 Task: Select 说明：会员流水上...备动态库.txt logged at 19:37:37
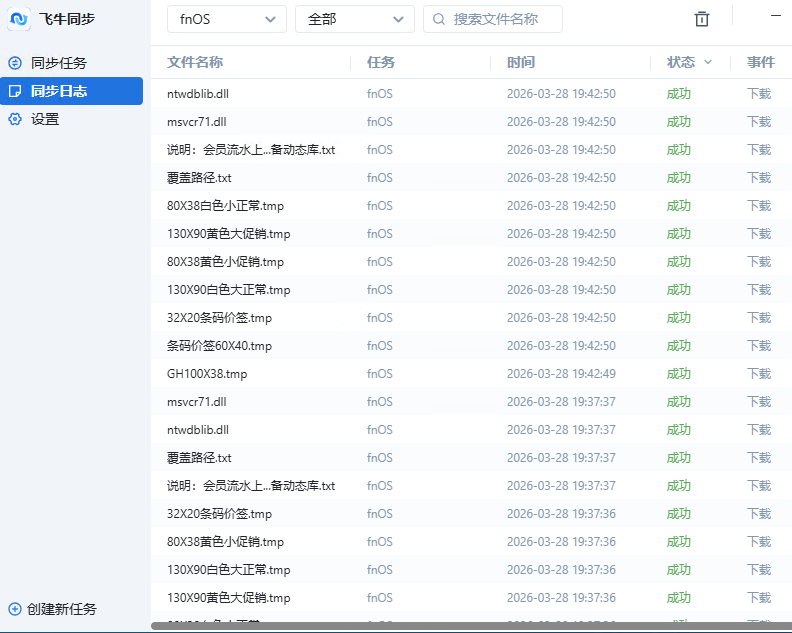[251, 486]
